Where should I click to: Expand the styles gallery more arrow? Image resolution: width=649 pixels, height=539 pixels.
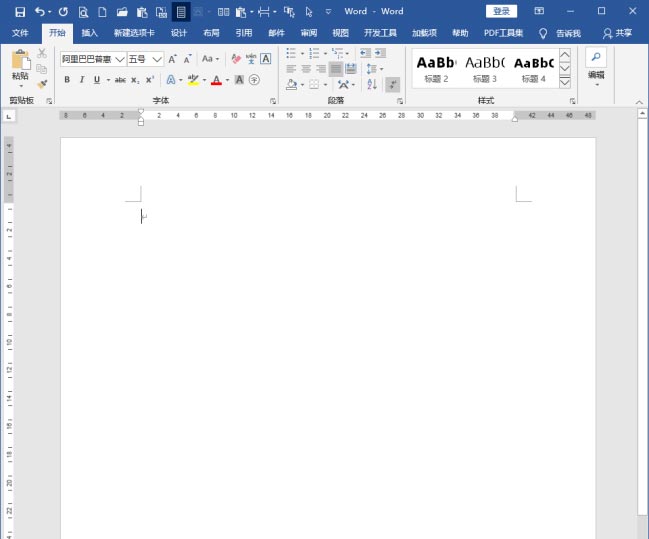565,82
